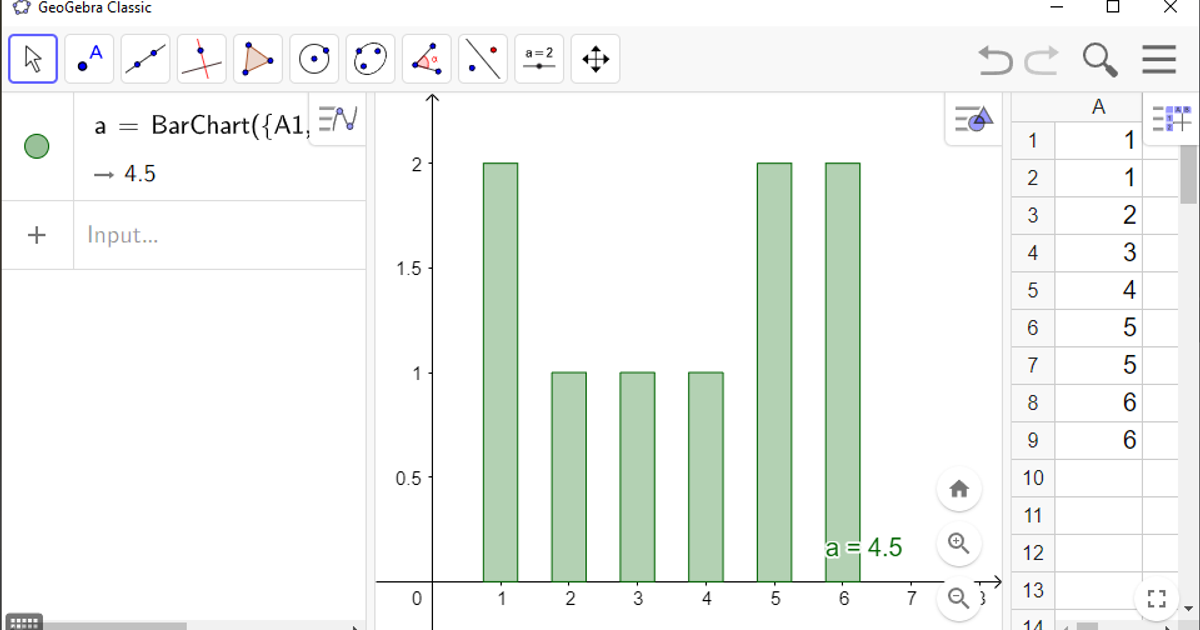Select the Slider tool
The width and height of the screenshot is (1200, 630).
coord(539,58)
